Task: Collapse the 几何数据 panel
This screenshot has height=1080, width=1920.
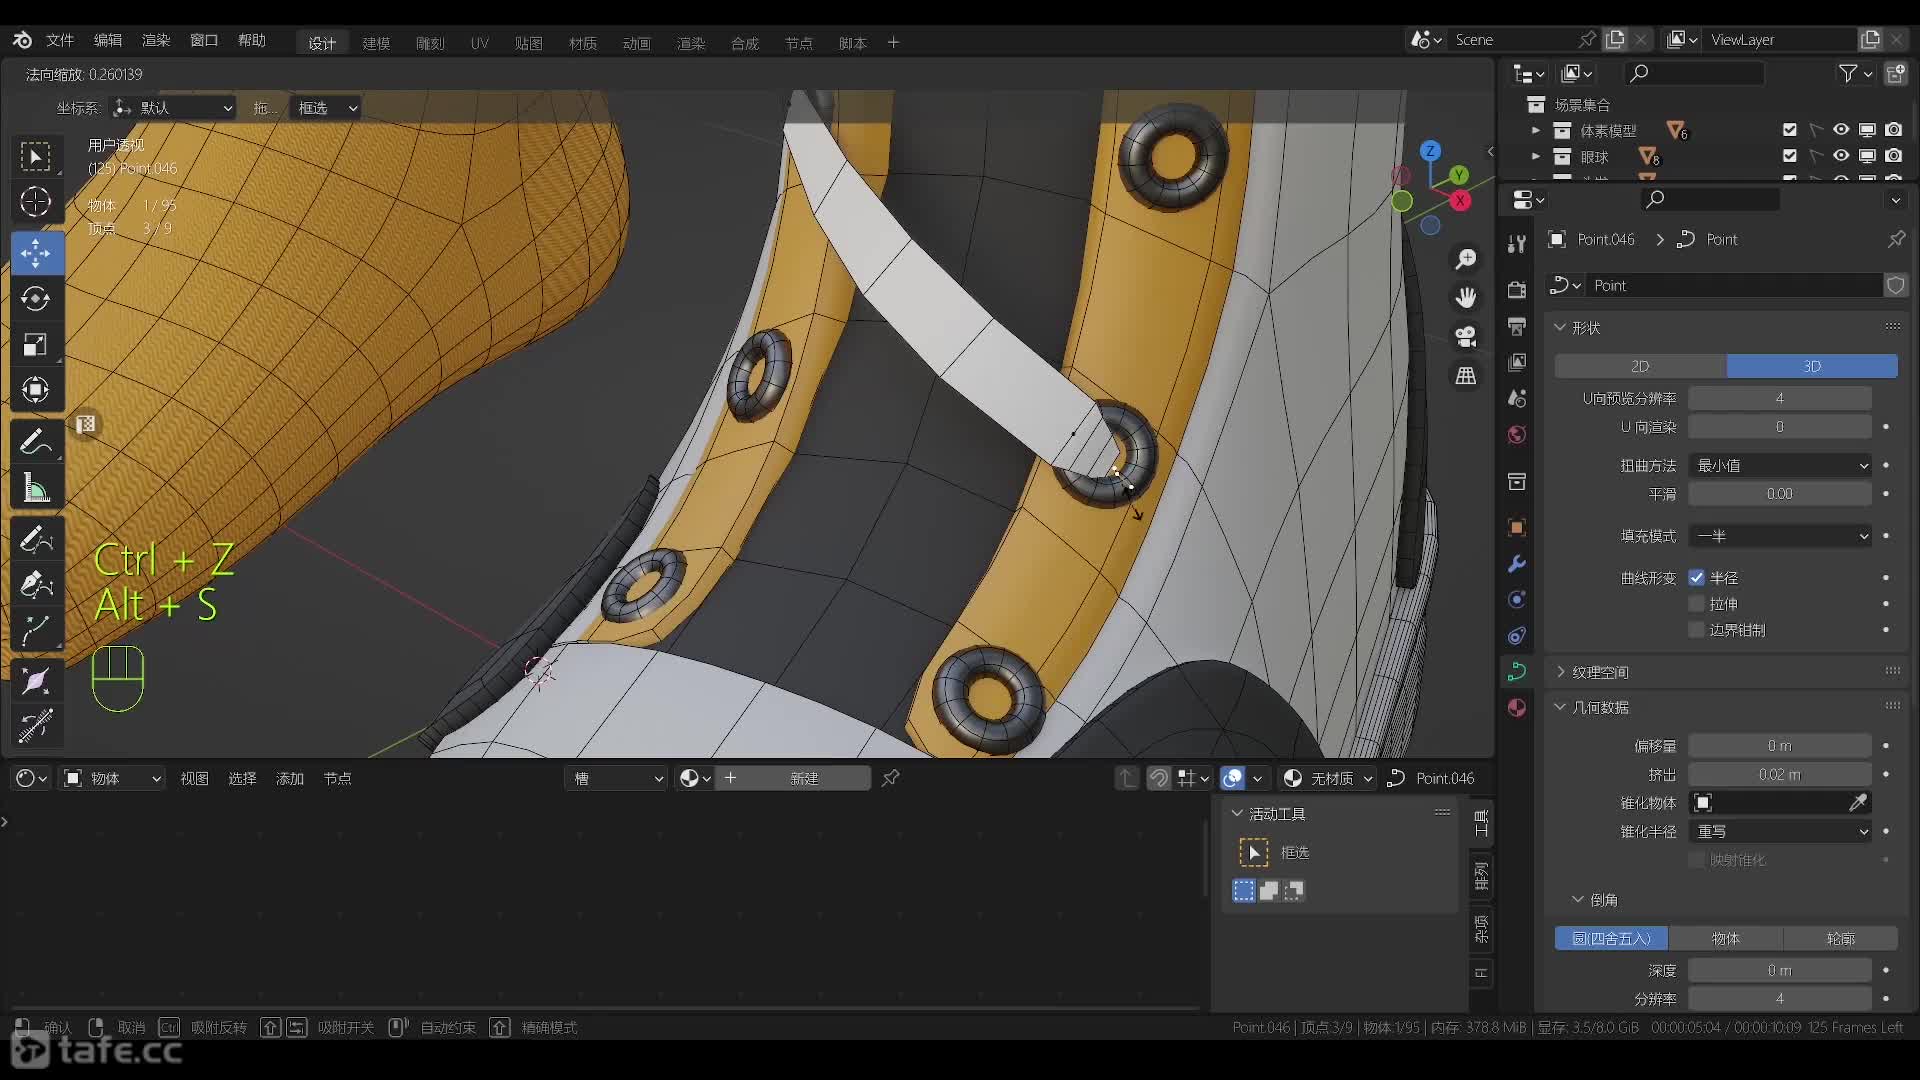Action: 1560,707
